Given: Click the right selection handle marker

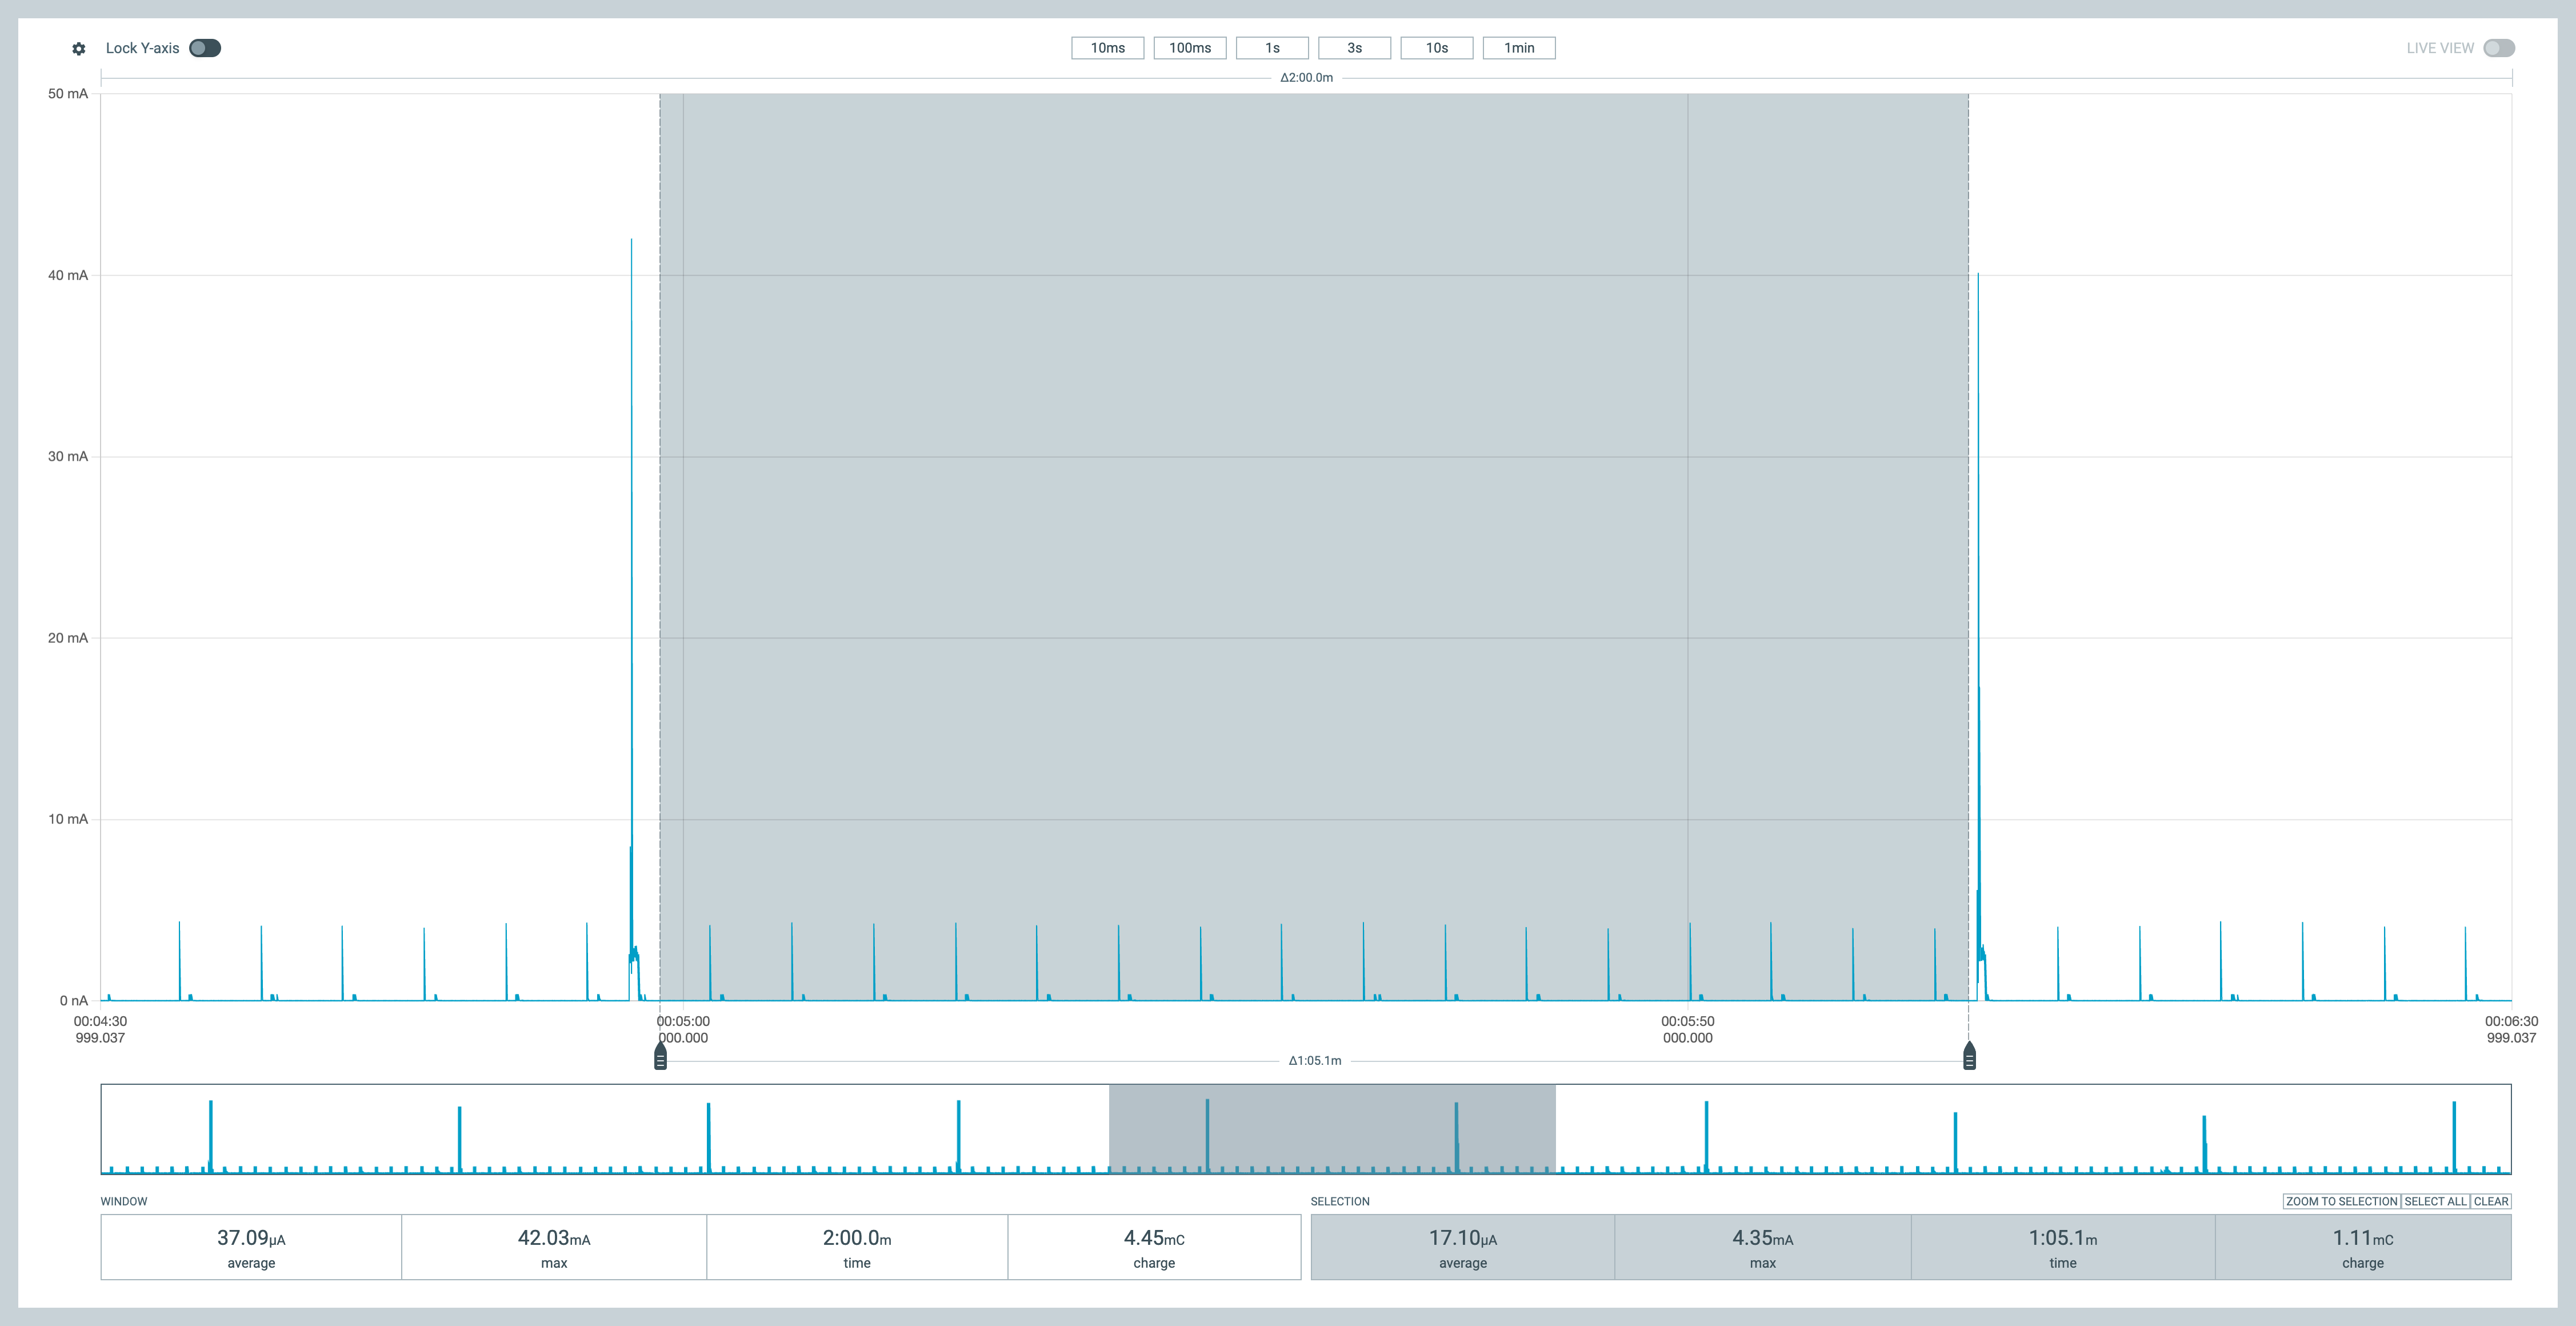Looking at the screenshot, I should tap(1968, 1055).
